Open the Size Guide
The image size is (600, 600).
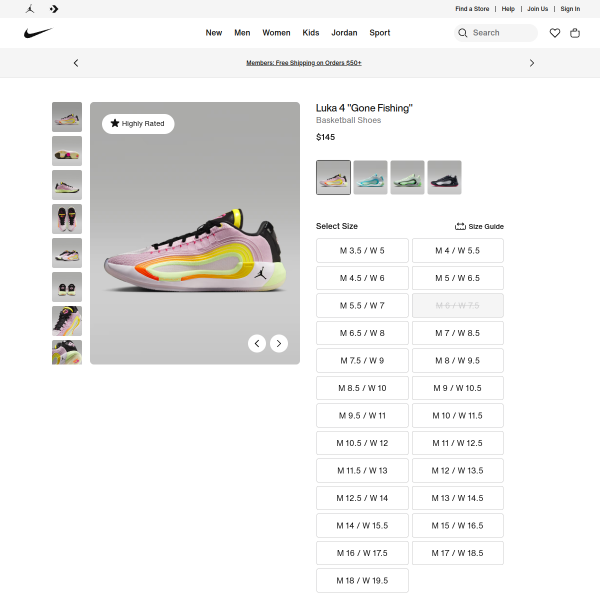click(x=479, y=227)
